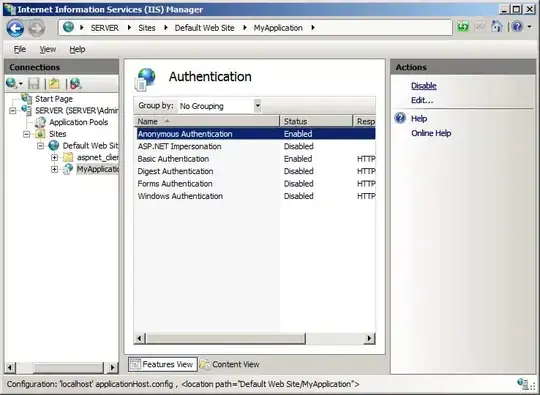This screenshot has width=540, height=395.
Task: Click the Default Web Site globe icon
Action: 54,145
